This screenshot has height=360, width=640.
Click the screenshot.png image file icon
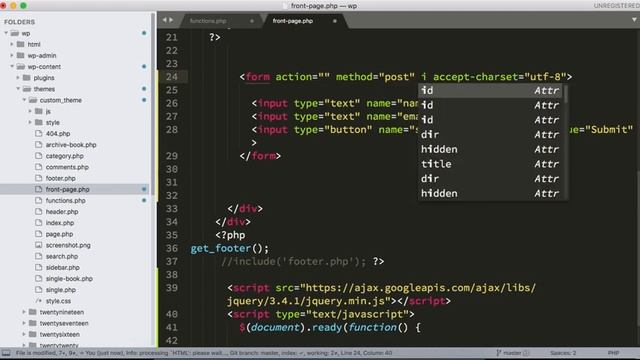[39, 245]
